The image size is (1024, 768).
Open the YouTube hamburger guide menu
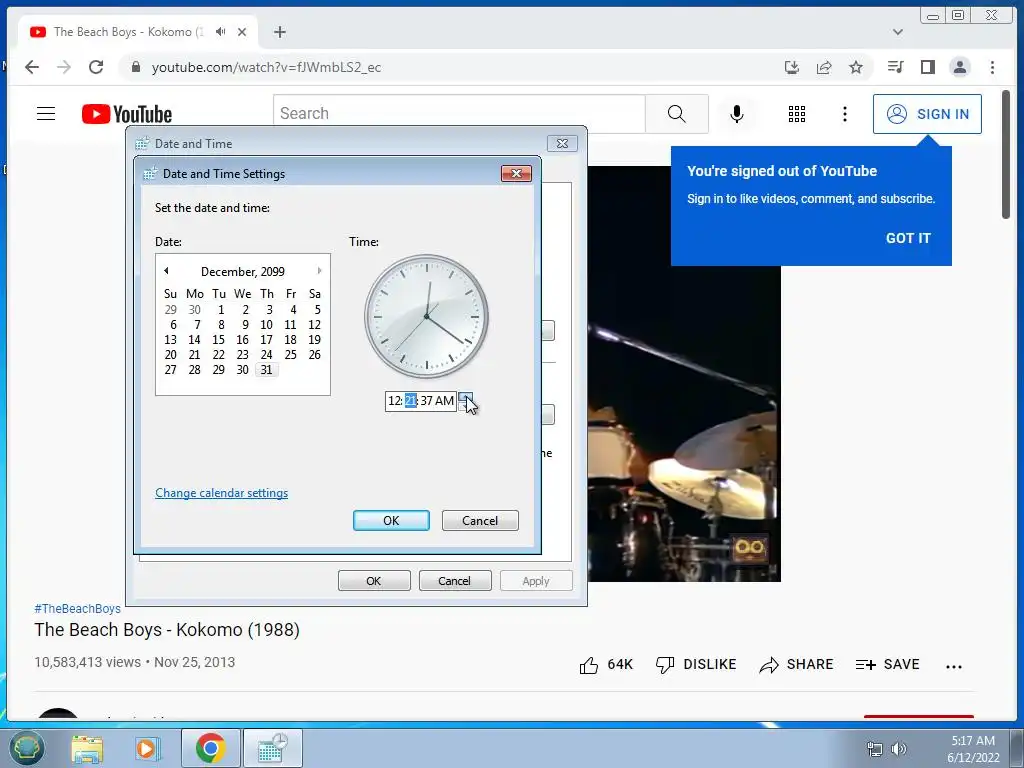click(46, 114)
